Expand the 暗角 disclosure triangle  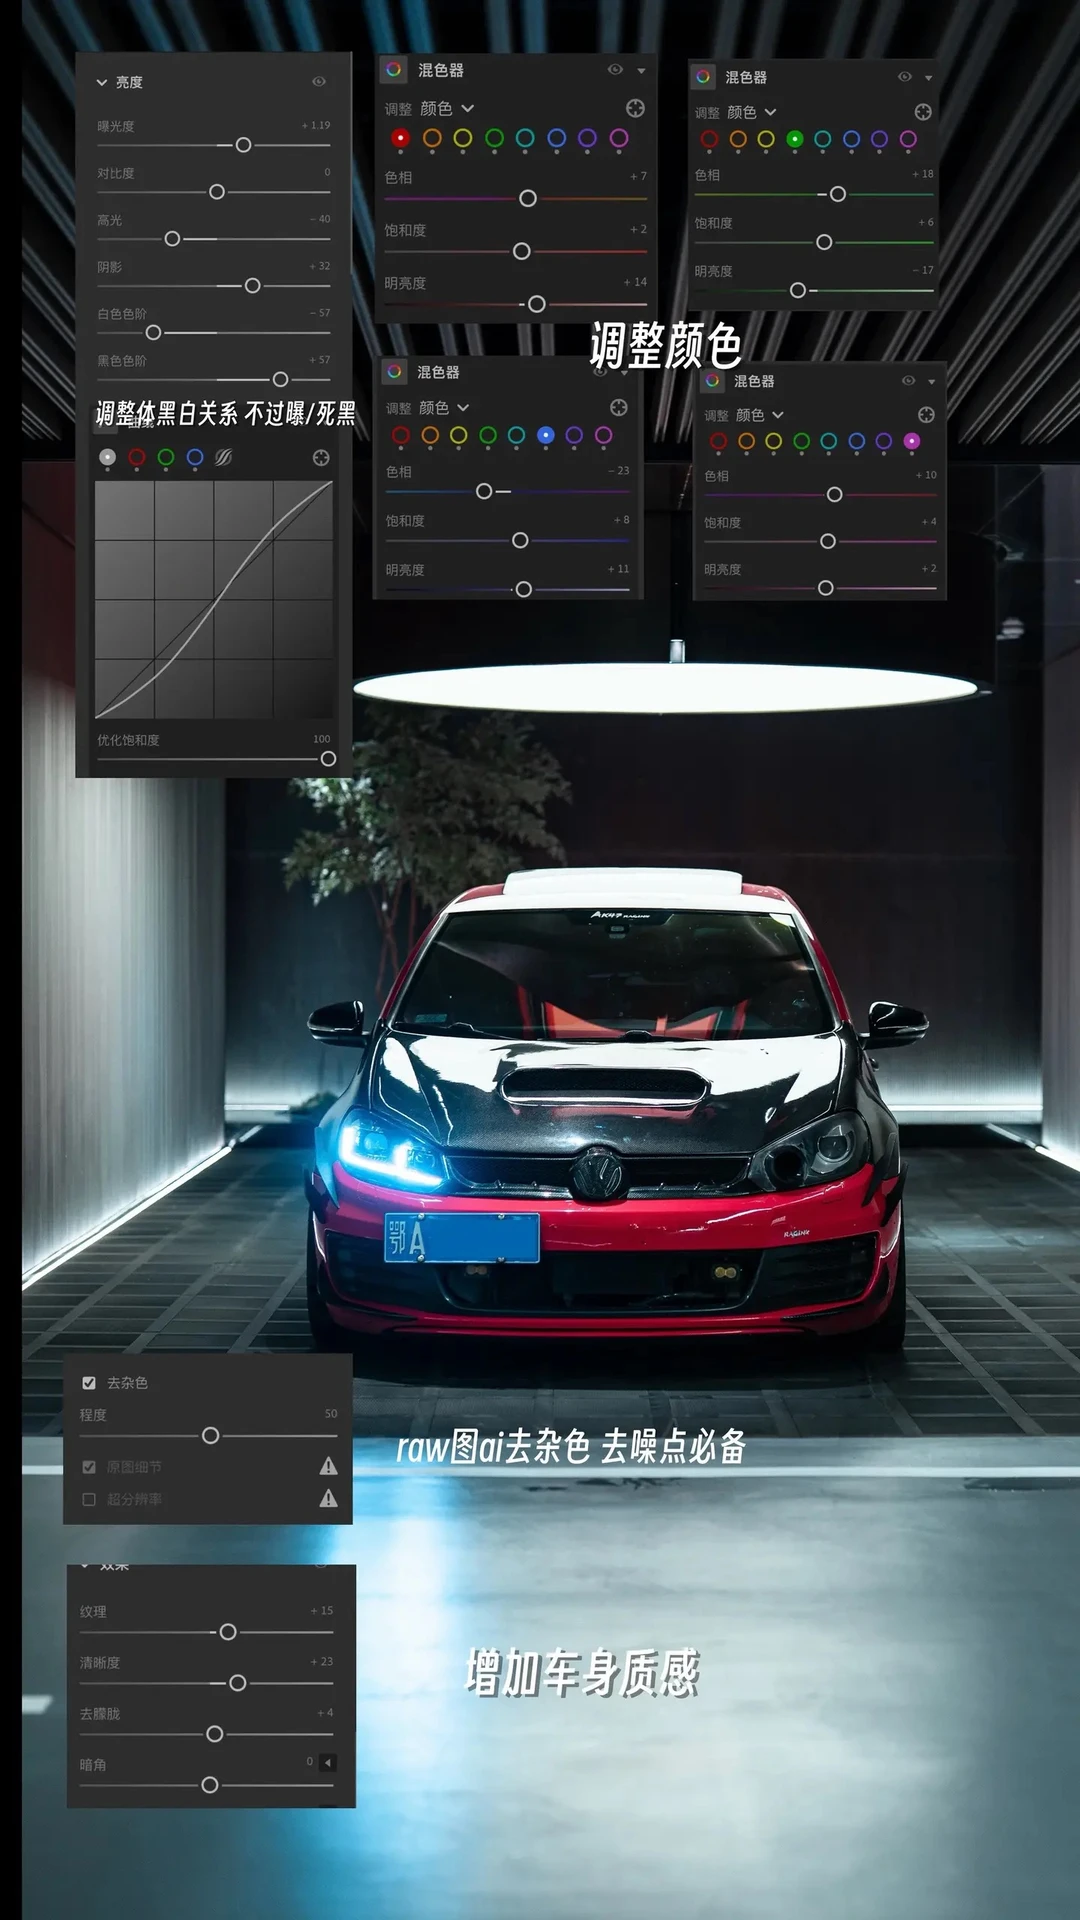coord(328,1763)
